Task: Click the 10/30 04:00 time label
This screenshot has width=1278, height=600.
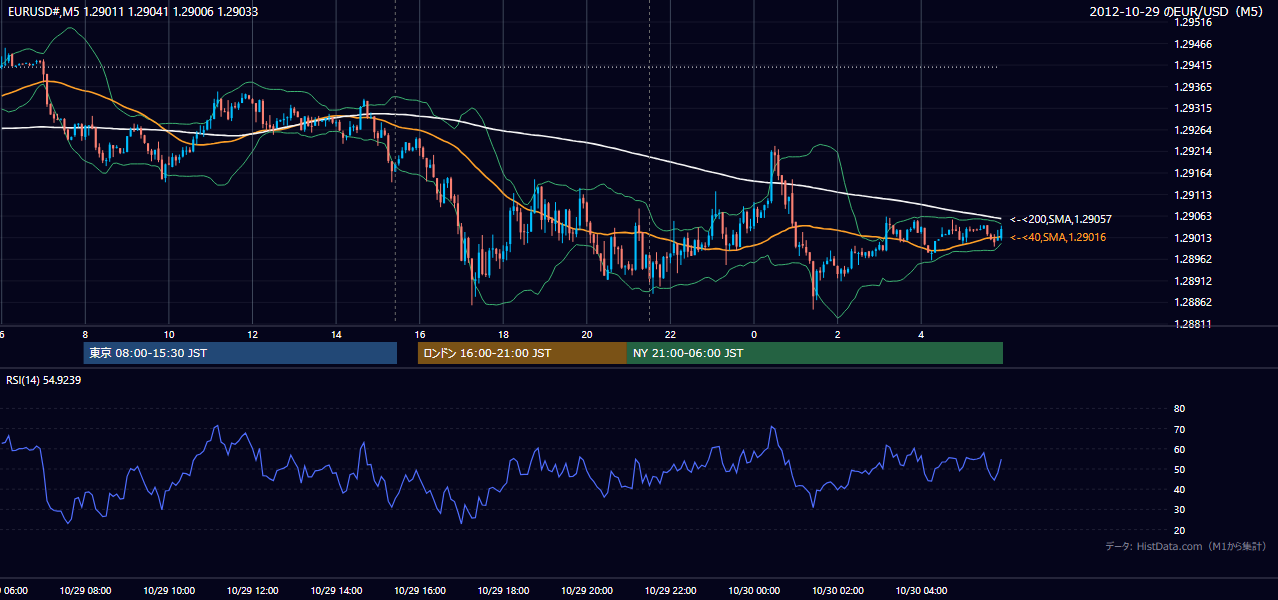Action: pyautogui.click(x=922, y=591)
